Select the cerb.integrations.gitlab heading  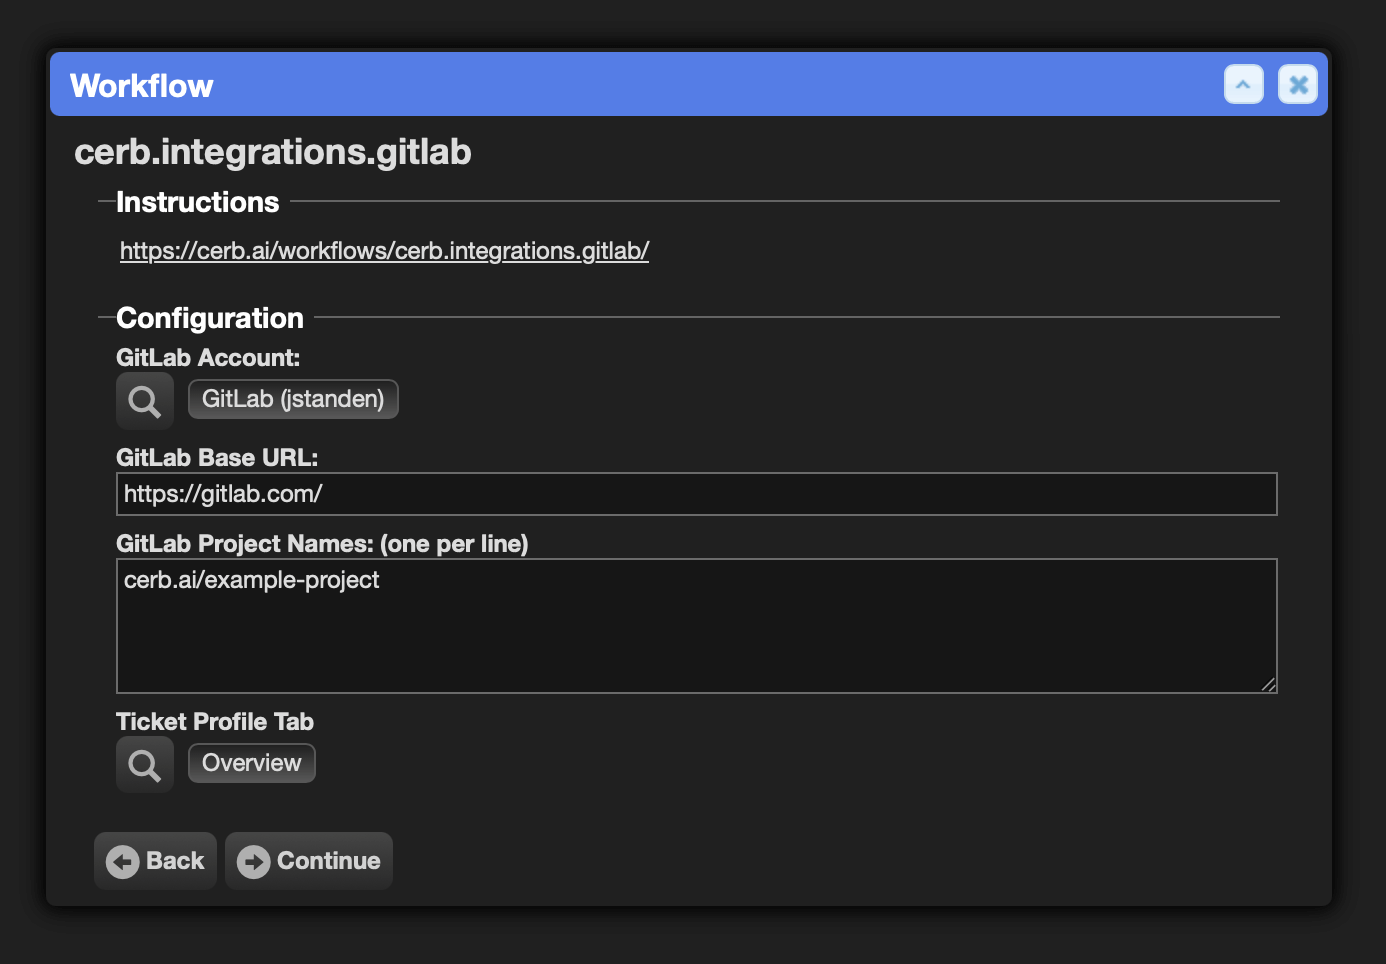[x=273, y=152]
